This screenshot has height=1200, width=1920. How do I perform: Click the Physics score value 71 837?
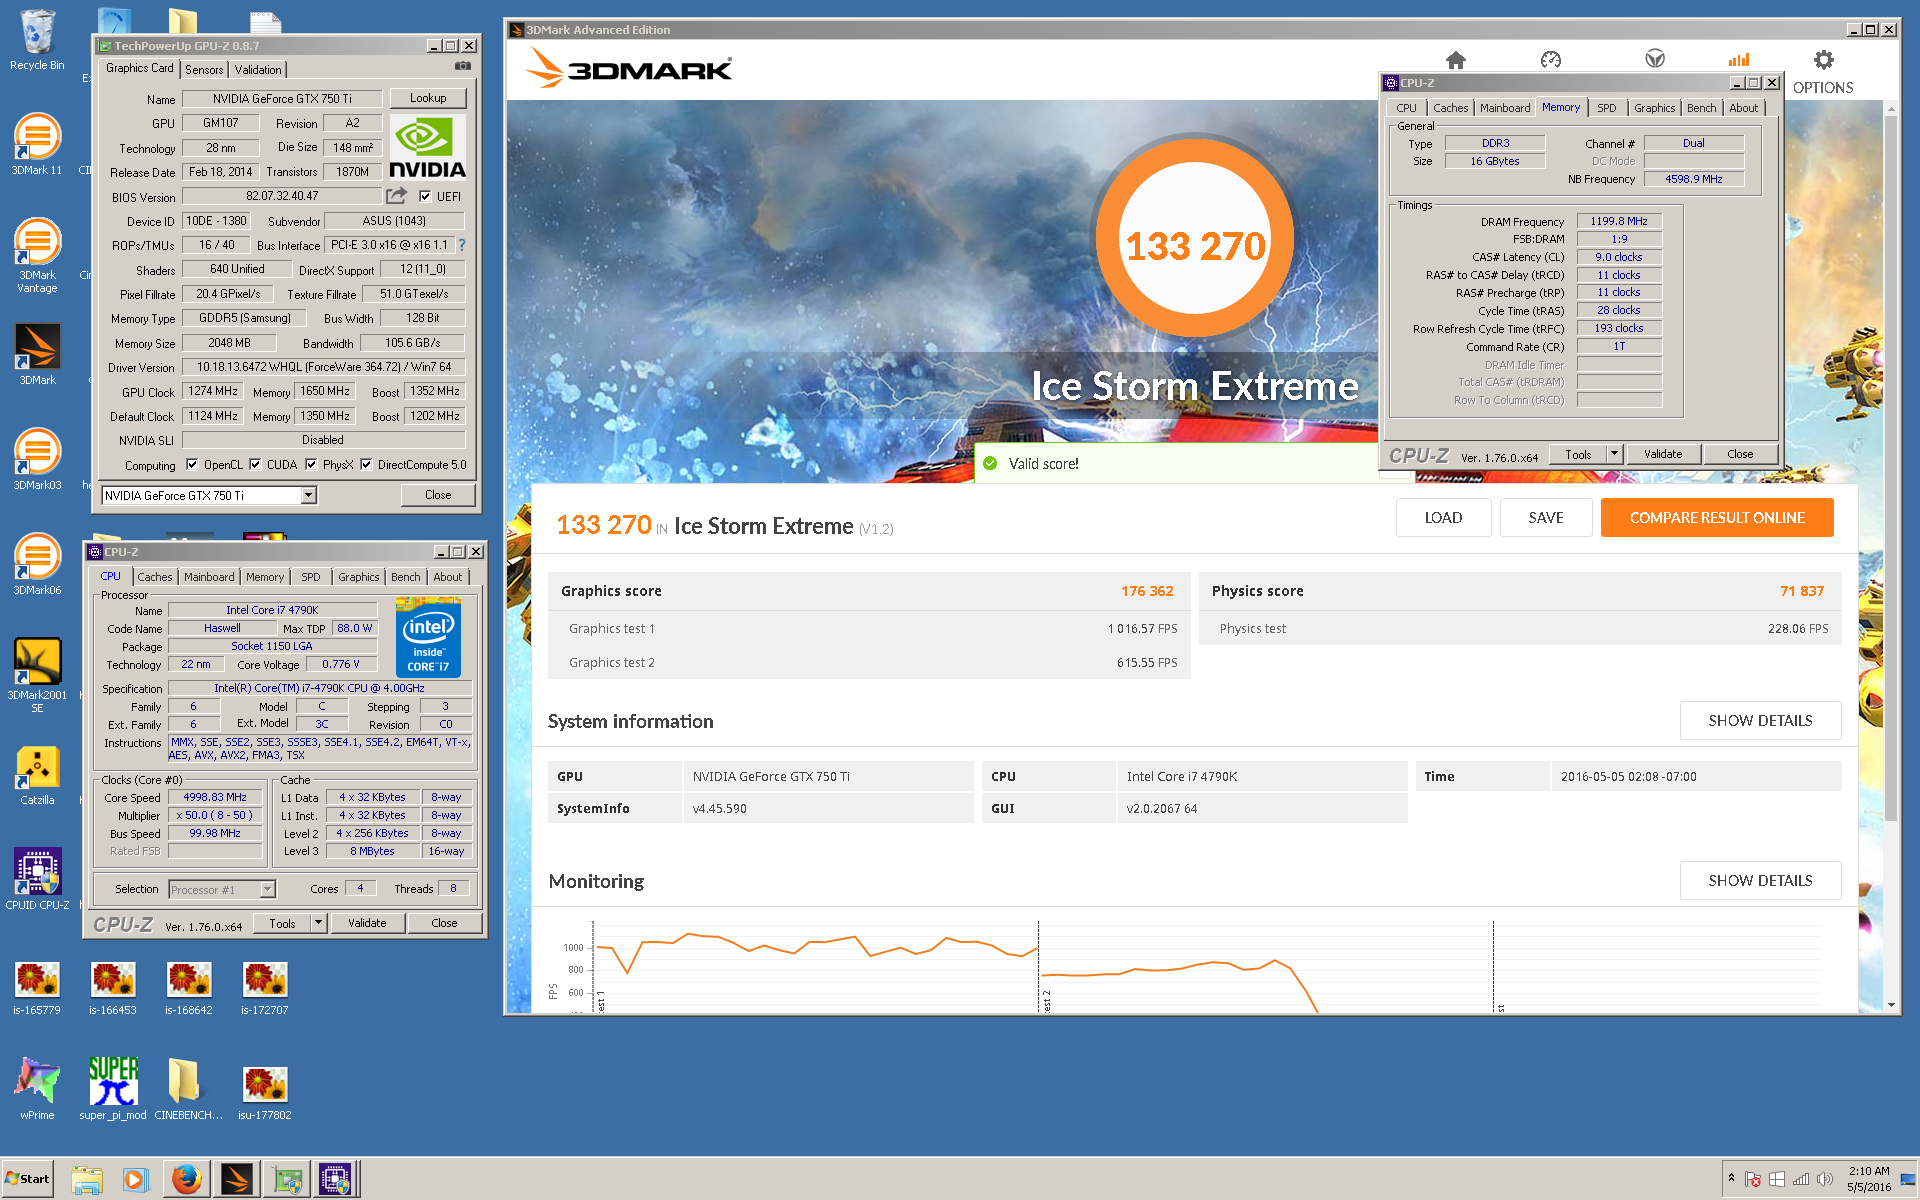pyautogui.click(x=1802, y=591)
